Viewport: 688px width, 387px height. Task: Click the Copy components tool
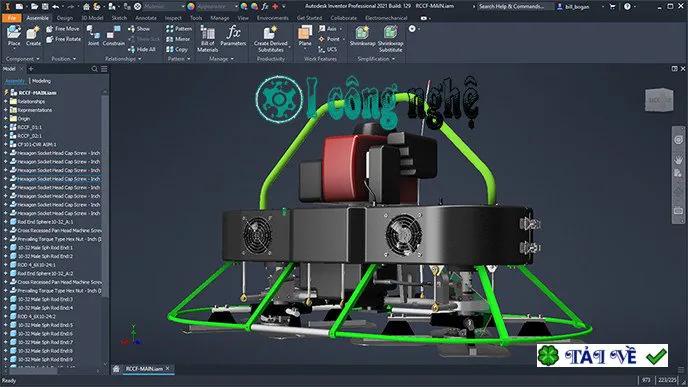[177, 50]
